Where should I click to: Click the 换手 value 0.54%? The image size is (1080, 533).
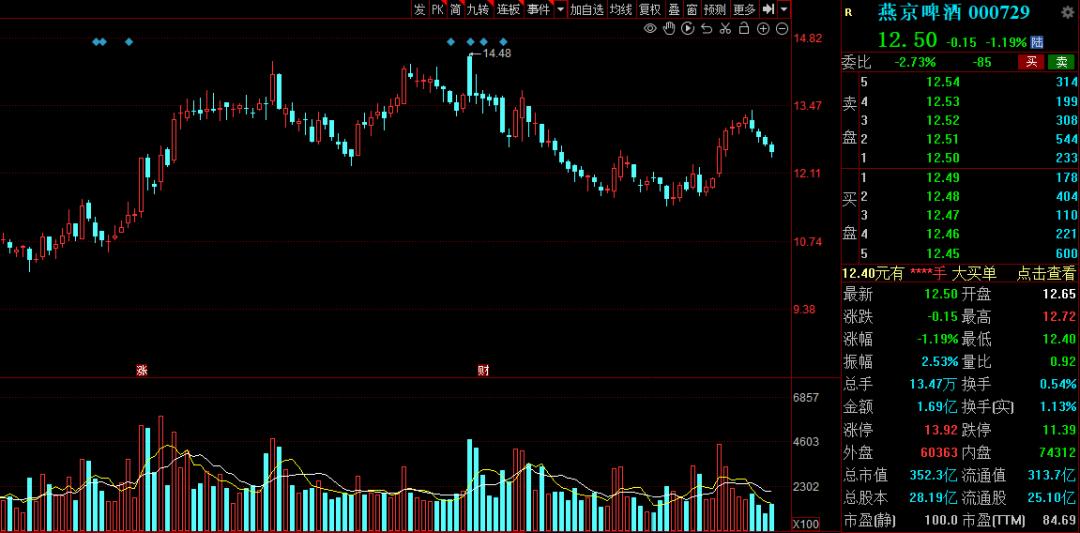click(1057, 384)
